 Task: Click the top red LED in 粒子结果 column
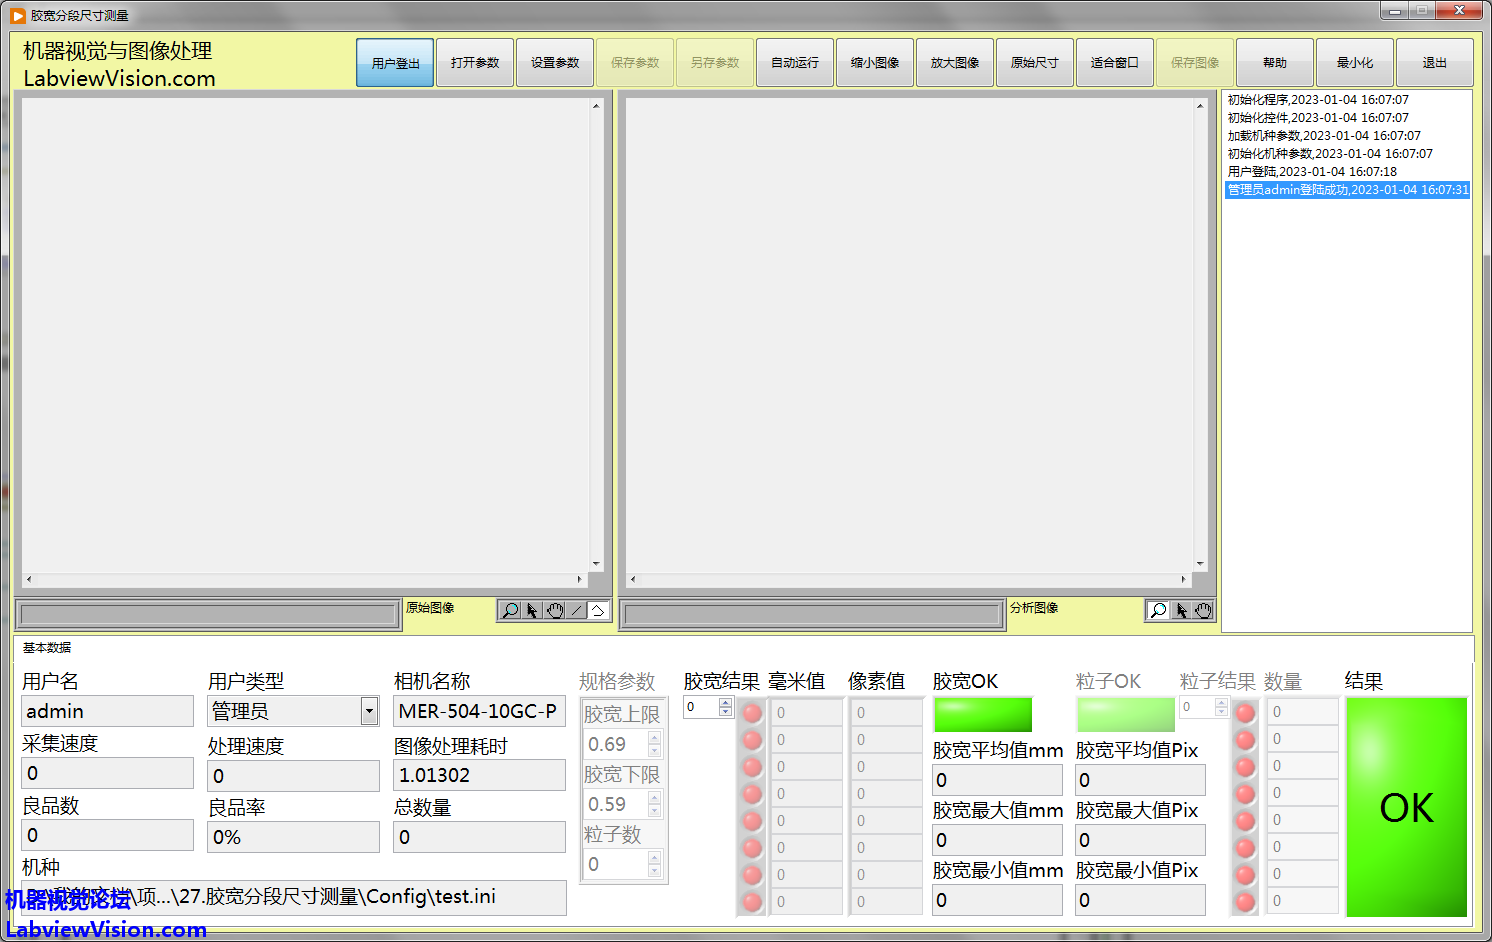pyautogui.click(x=1245, y=712)
